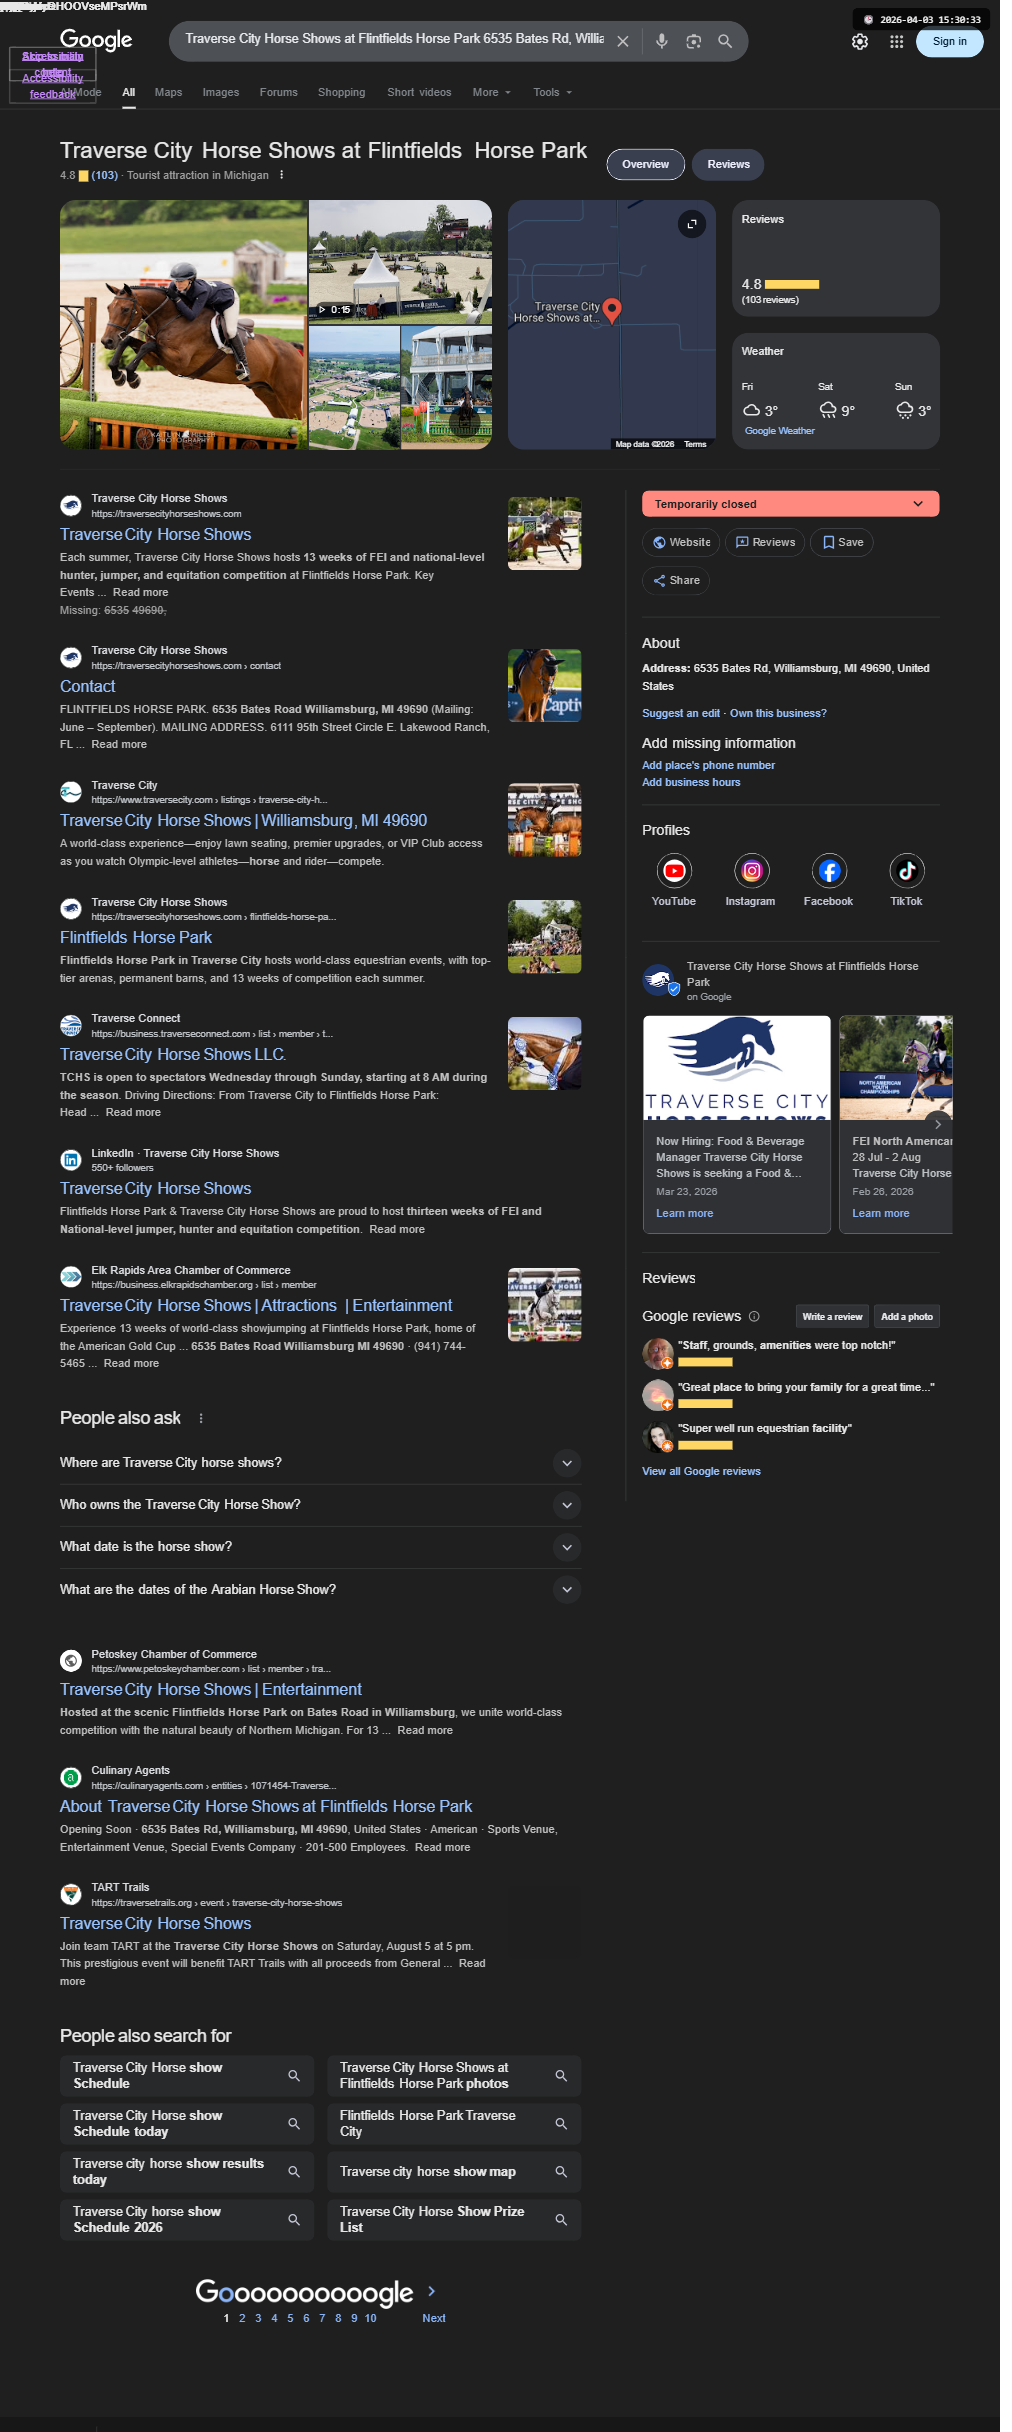Search 'Traverse city horse show map' suggestion
This screenshot has height=2432, width=1012.
(x=454, y=2171)
